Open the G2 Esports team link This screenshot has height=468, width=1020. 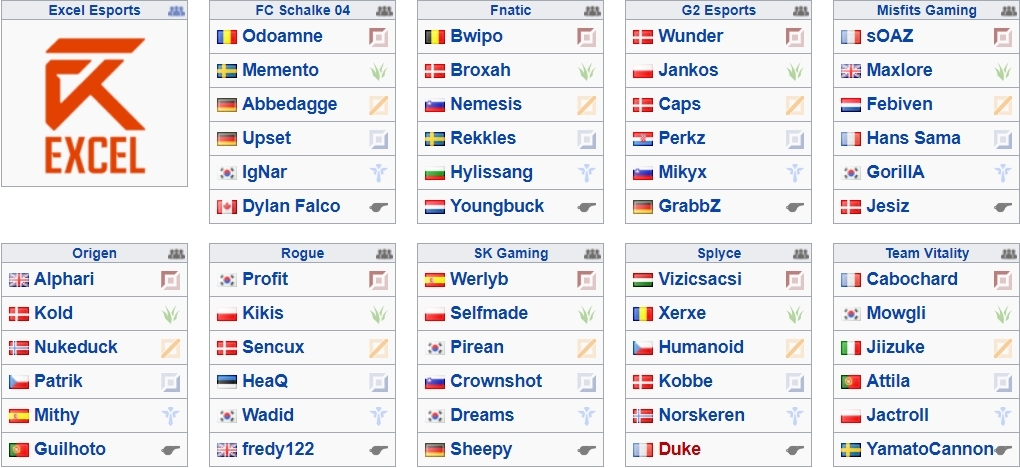coord(719,10)
